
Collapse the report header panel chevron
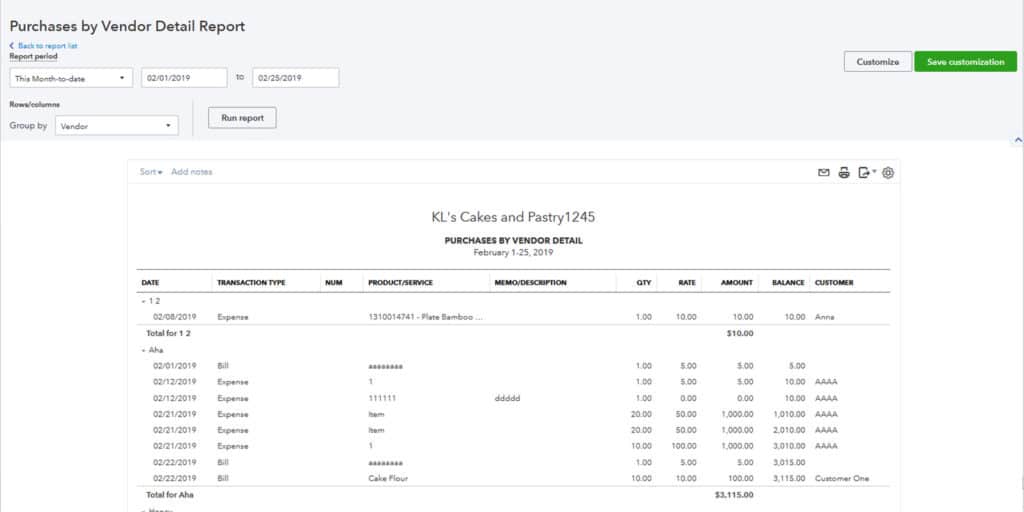1017,140
